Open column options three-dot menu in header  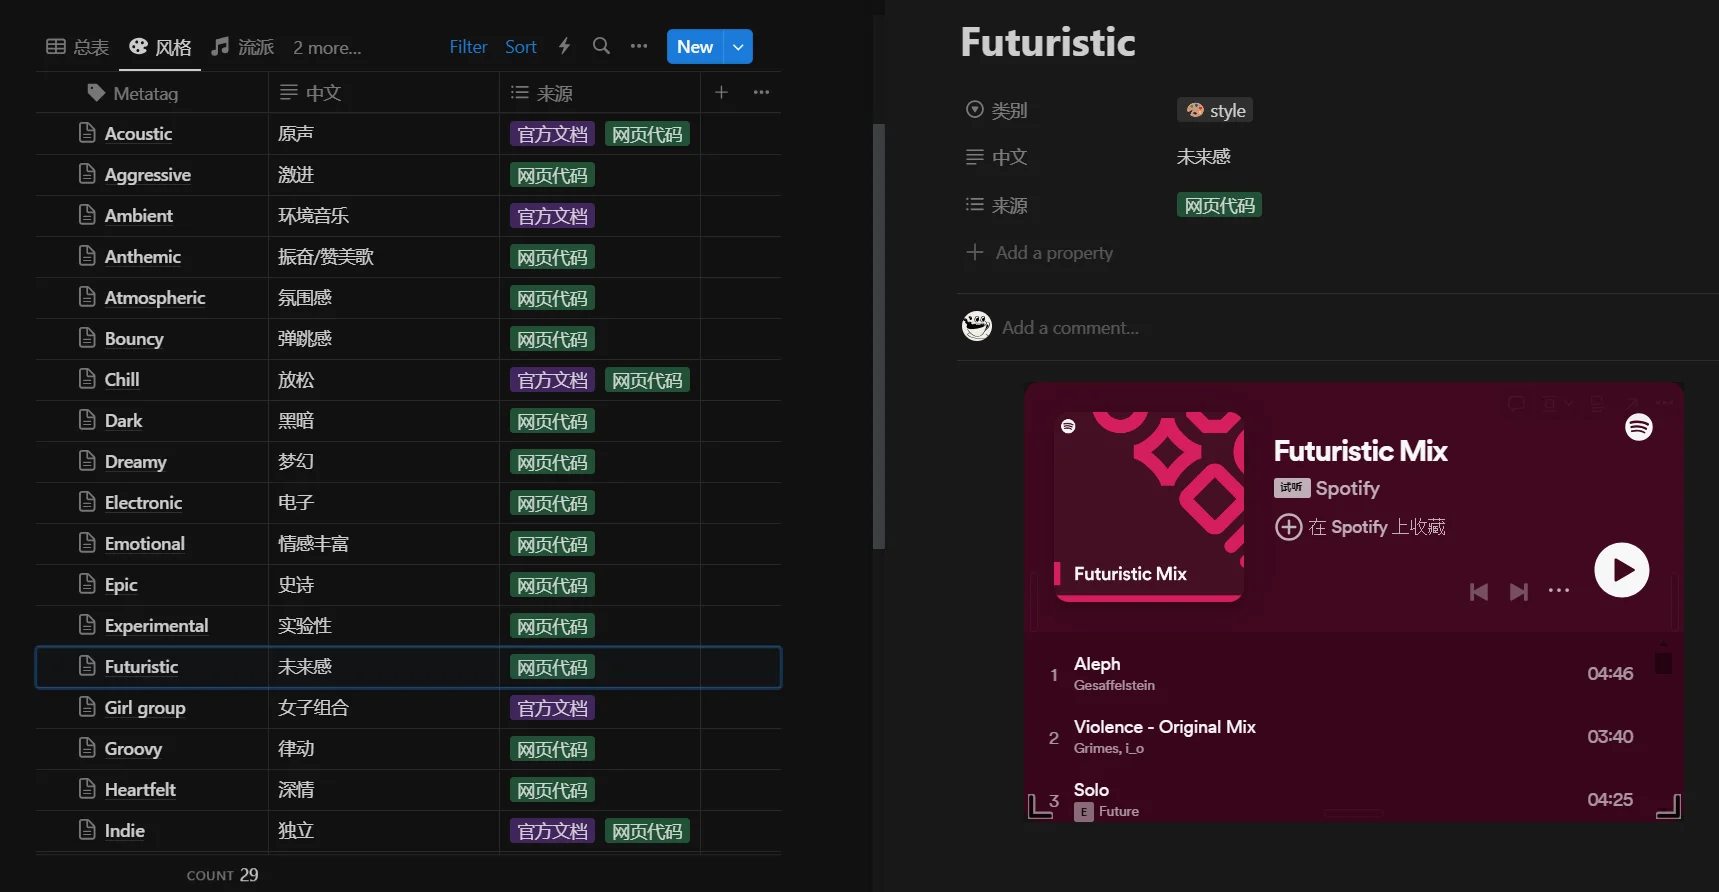761,92
